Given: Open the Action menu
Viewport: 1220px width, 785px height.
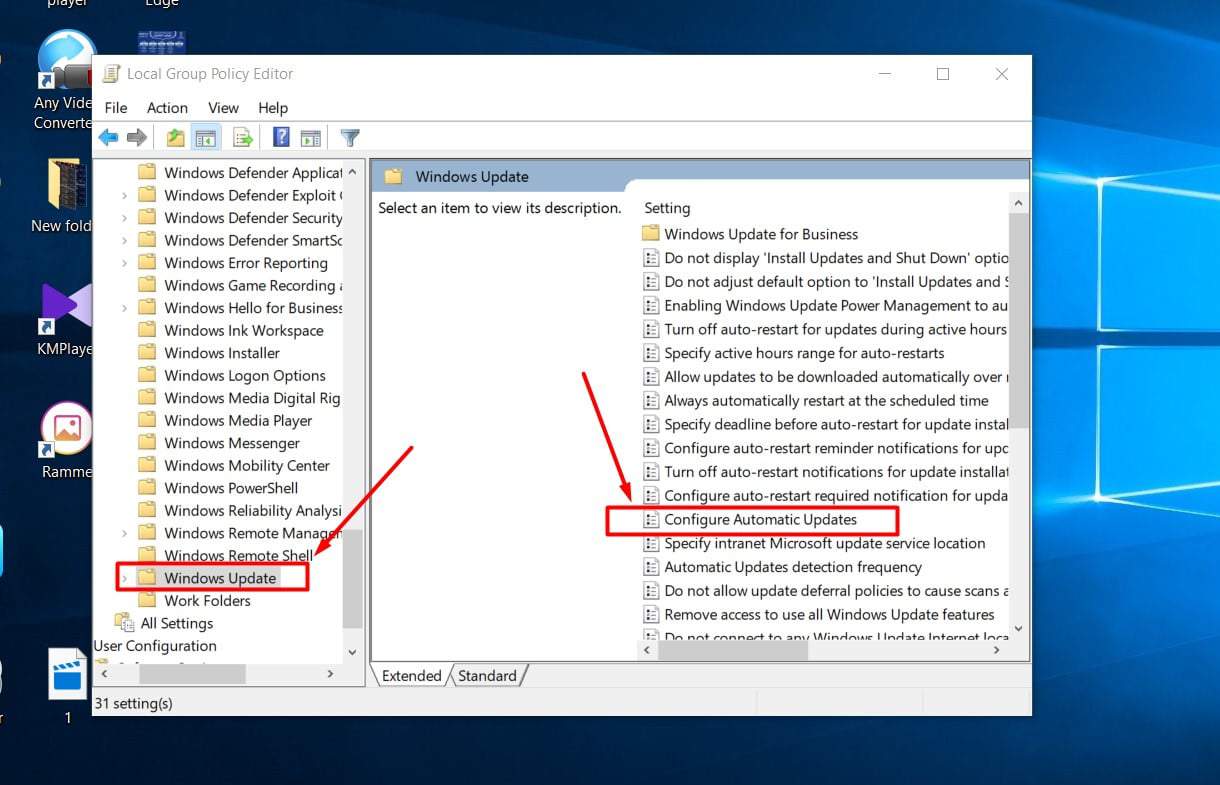Looking at the screenshot, I should pyautogui.click(x=167, y=108).
